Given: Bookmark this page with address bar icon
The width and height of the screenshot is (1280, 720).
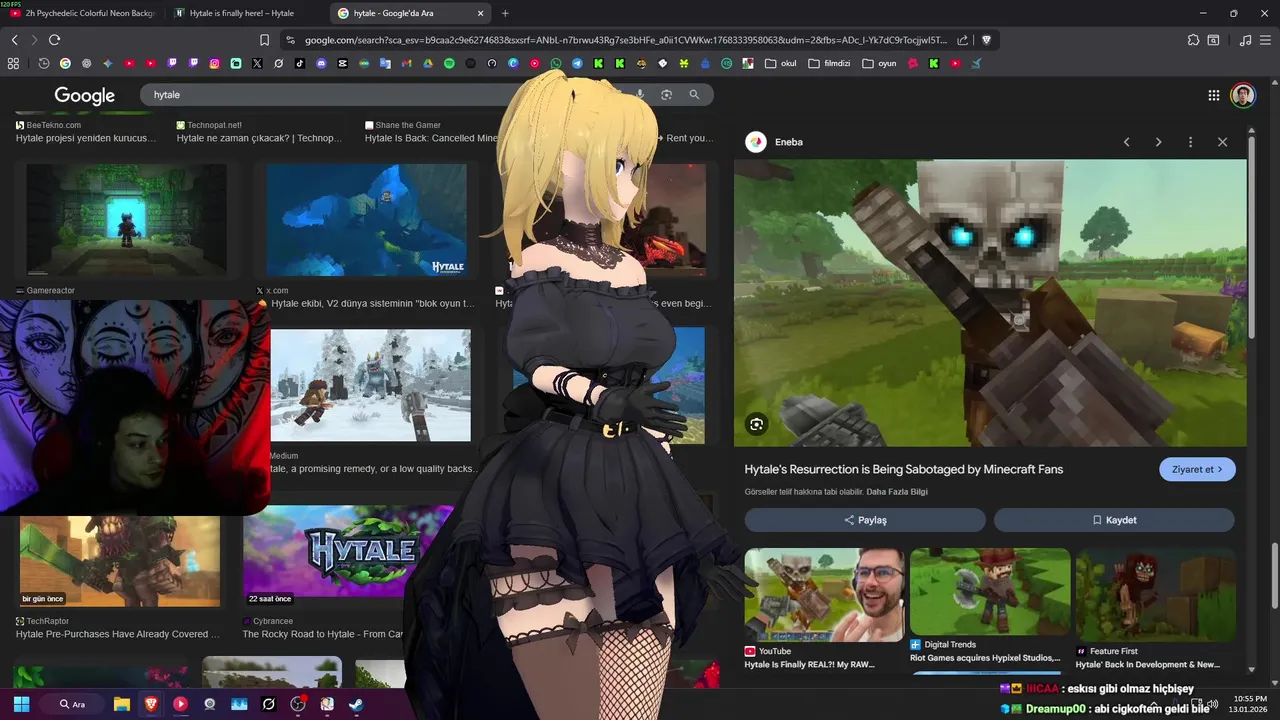Looking at the screenshot, I should (264, 40).
